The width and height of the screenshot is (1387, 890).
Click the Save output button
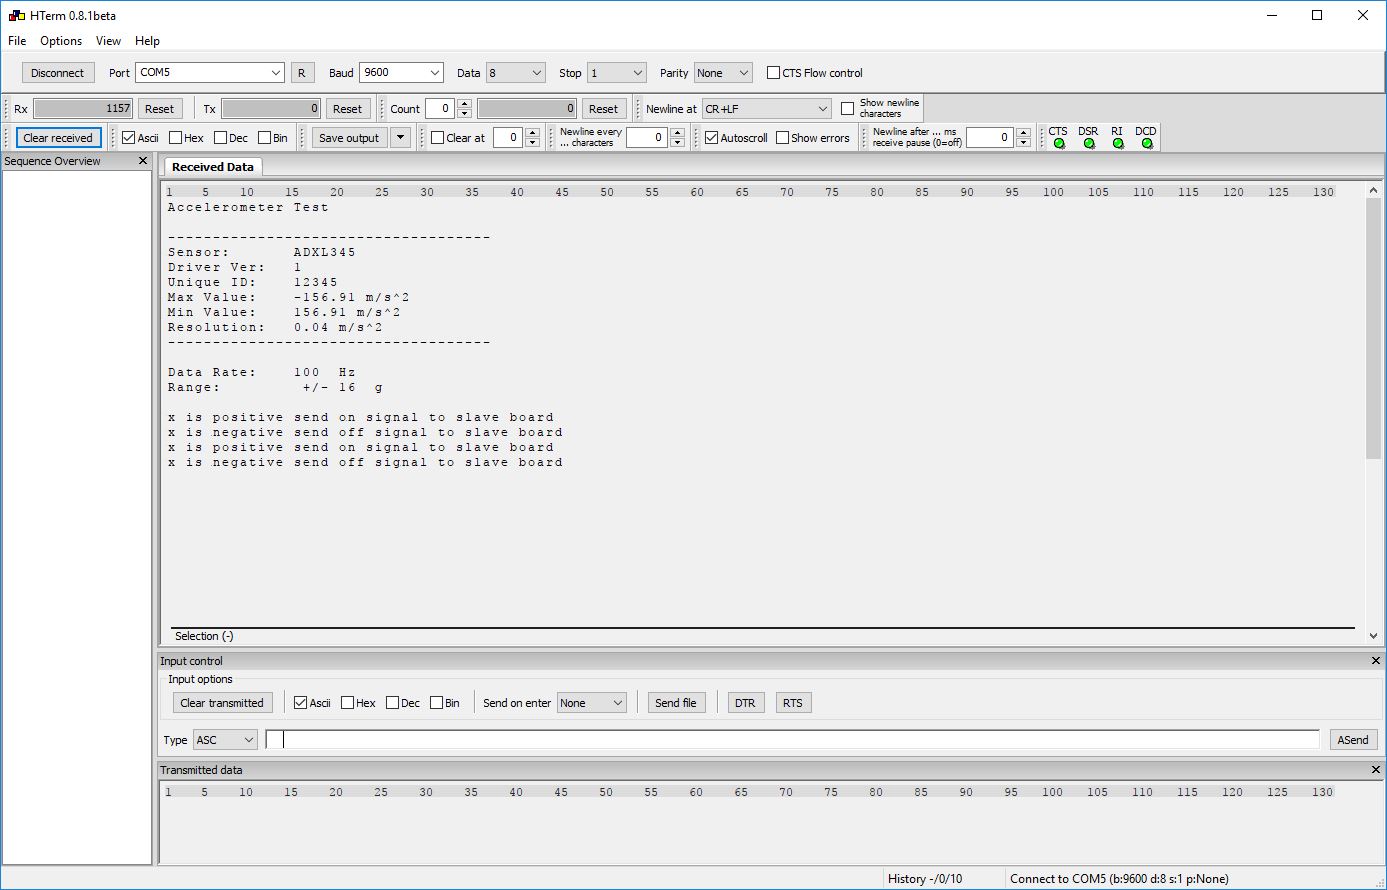(x=349, y=138)
